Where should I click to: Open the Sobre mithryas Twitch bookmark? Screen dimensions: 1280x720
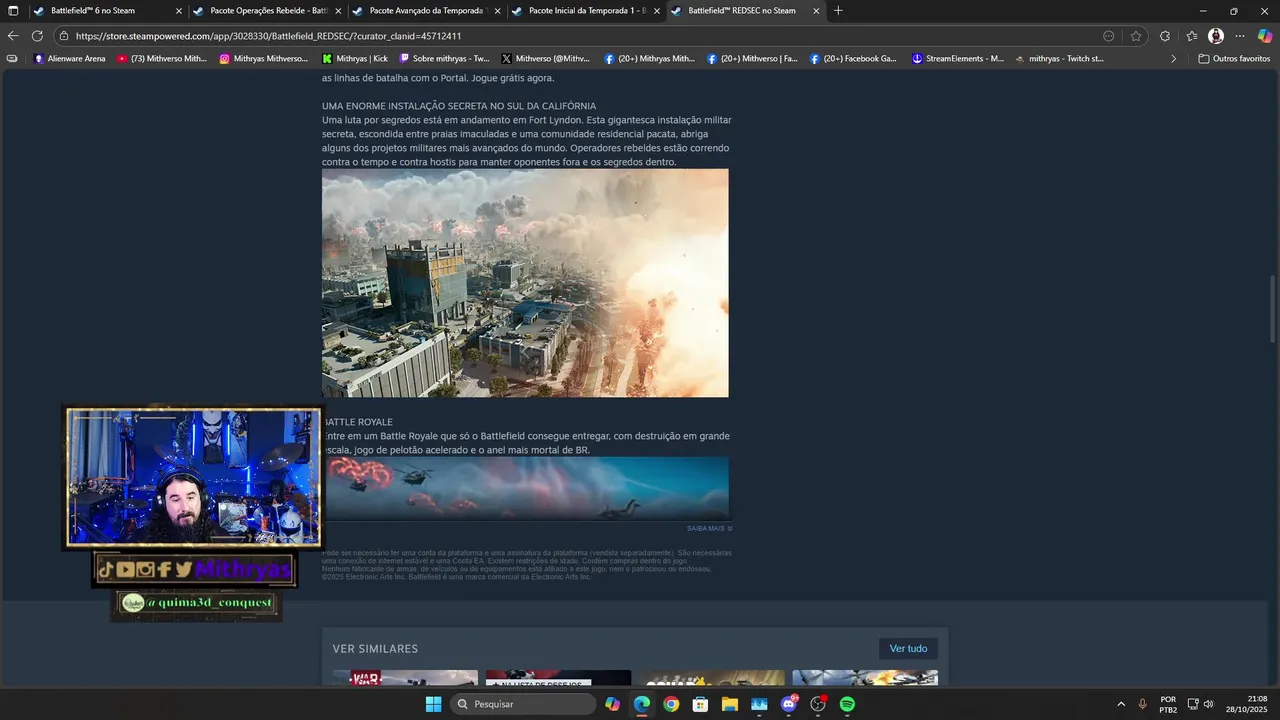tap(445, 59)
